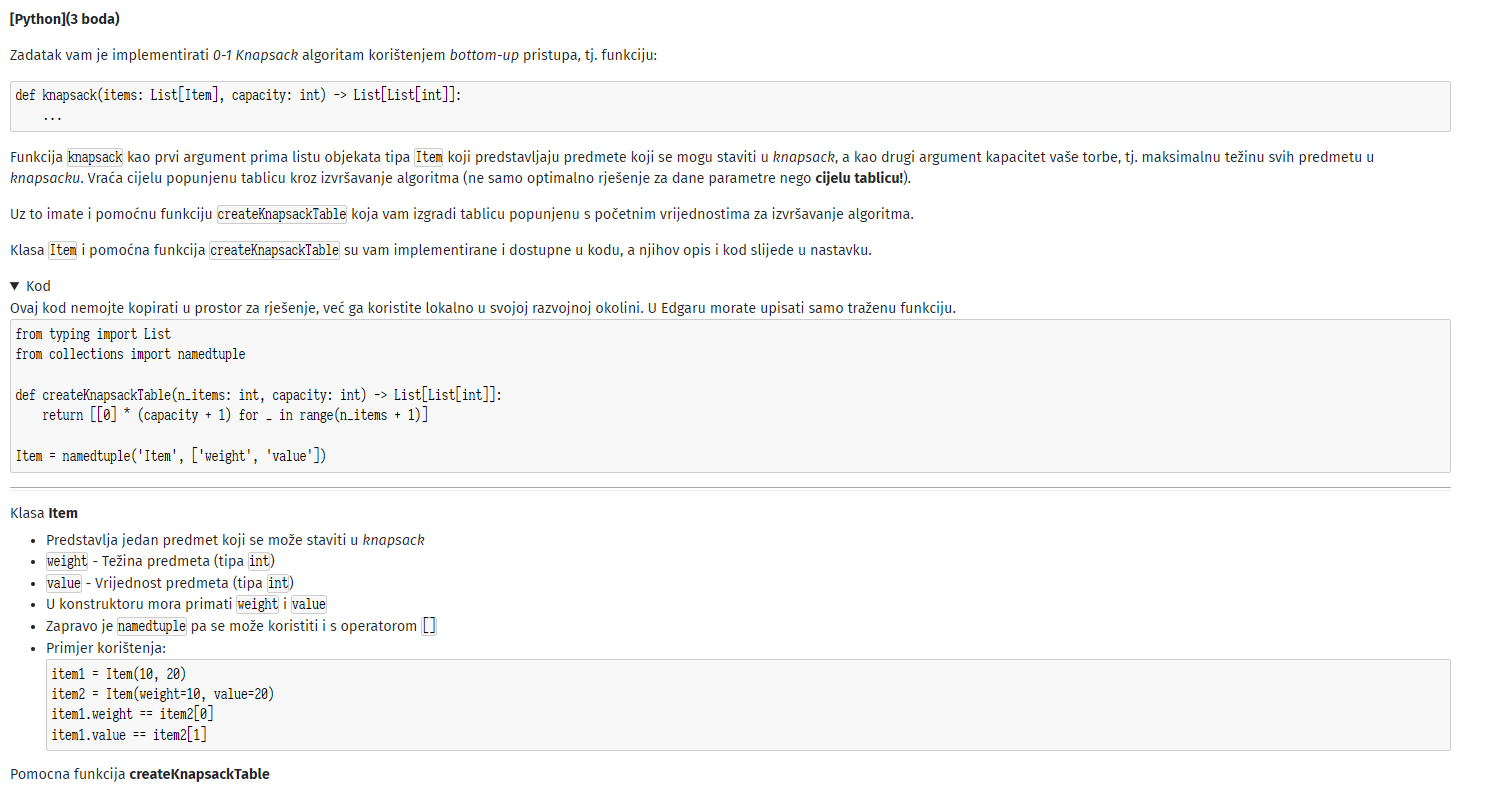This screenshot has height=785, width=1493.
Task: Click the "item1.value == item2[1]" line
Action: pyautogui.click(x=129, y=735)
